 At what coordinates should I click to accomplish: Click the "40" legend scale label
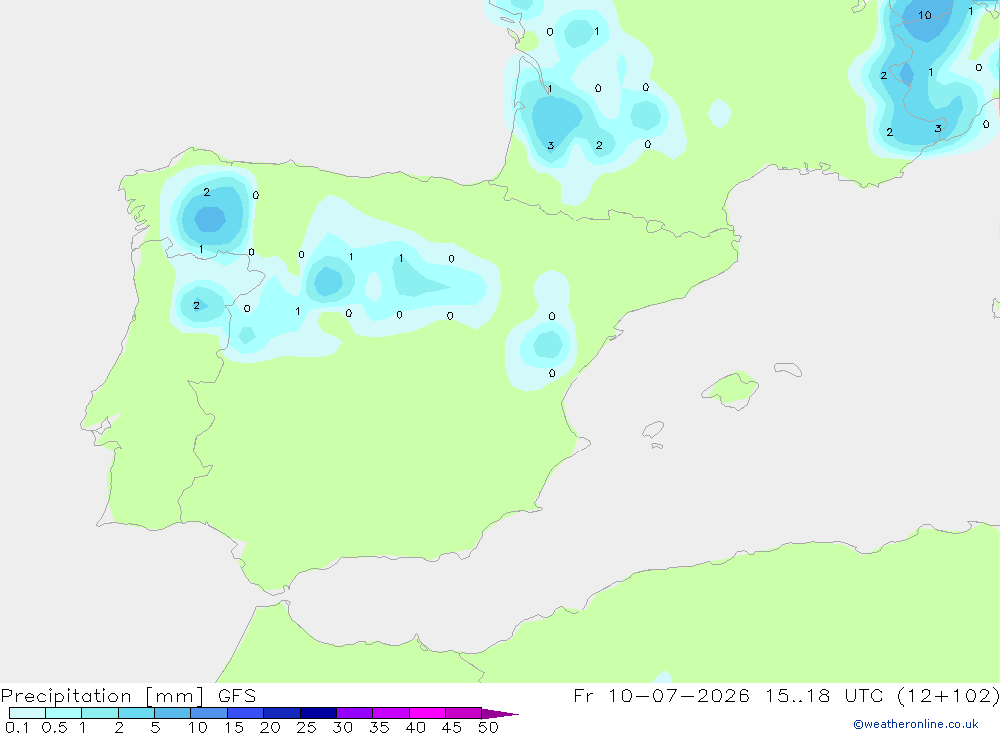[415, 727]
